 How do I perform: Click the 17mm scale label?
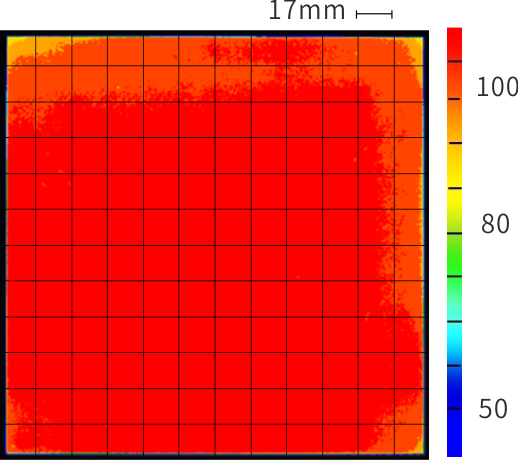pos(307,11)
